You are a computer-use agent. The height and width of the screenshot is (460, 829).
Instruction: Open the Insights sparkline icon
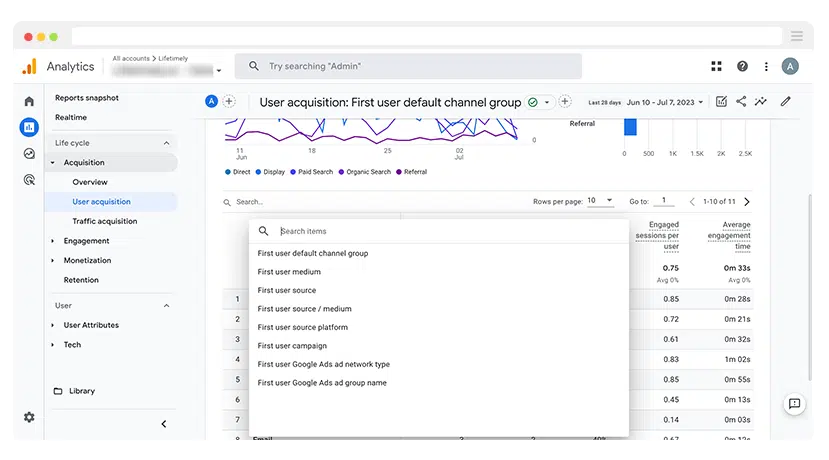761,102
